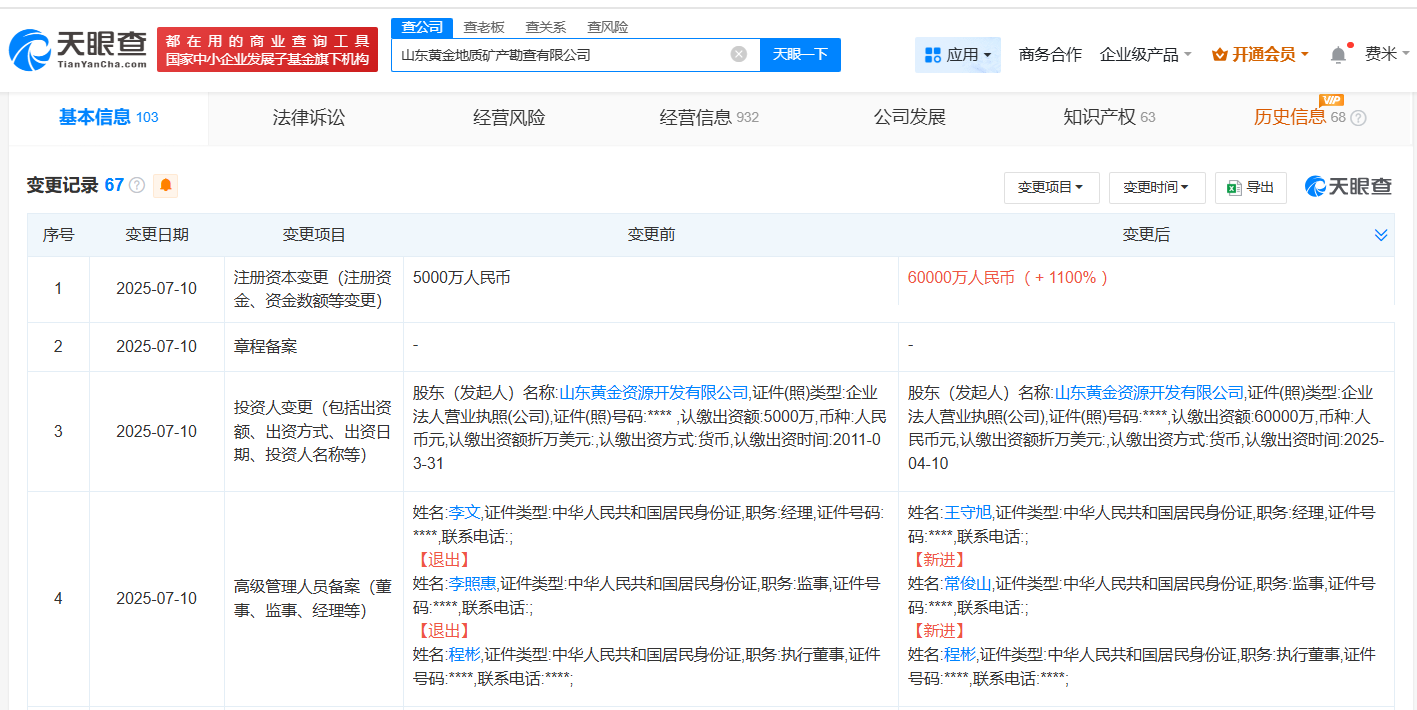Click the TianYanCha logo in header
The image size is (1417, 710).
77,49
